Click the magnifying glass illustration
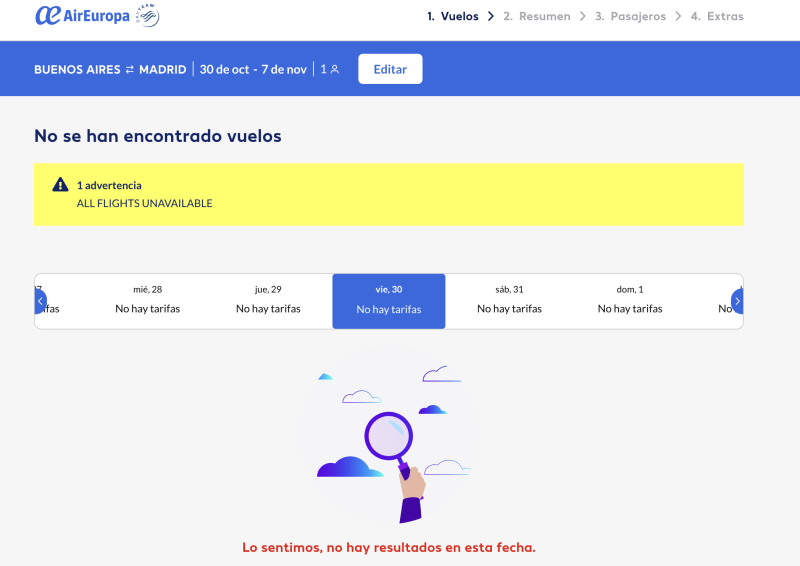Viewport: 800px width, 566px height. pos(391,439)
